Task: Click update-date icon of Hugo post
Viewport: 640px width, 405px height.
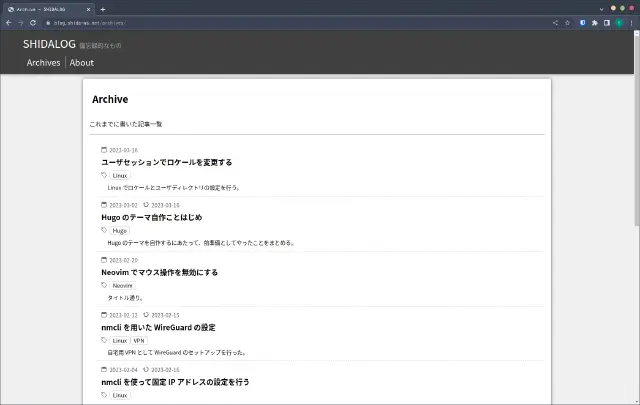Action: point(146,205)
